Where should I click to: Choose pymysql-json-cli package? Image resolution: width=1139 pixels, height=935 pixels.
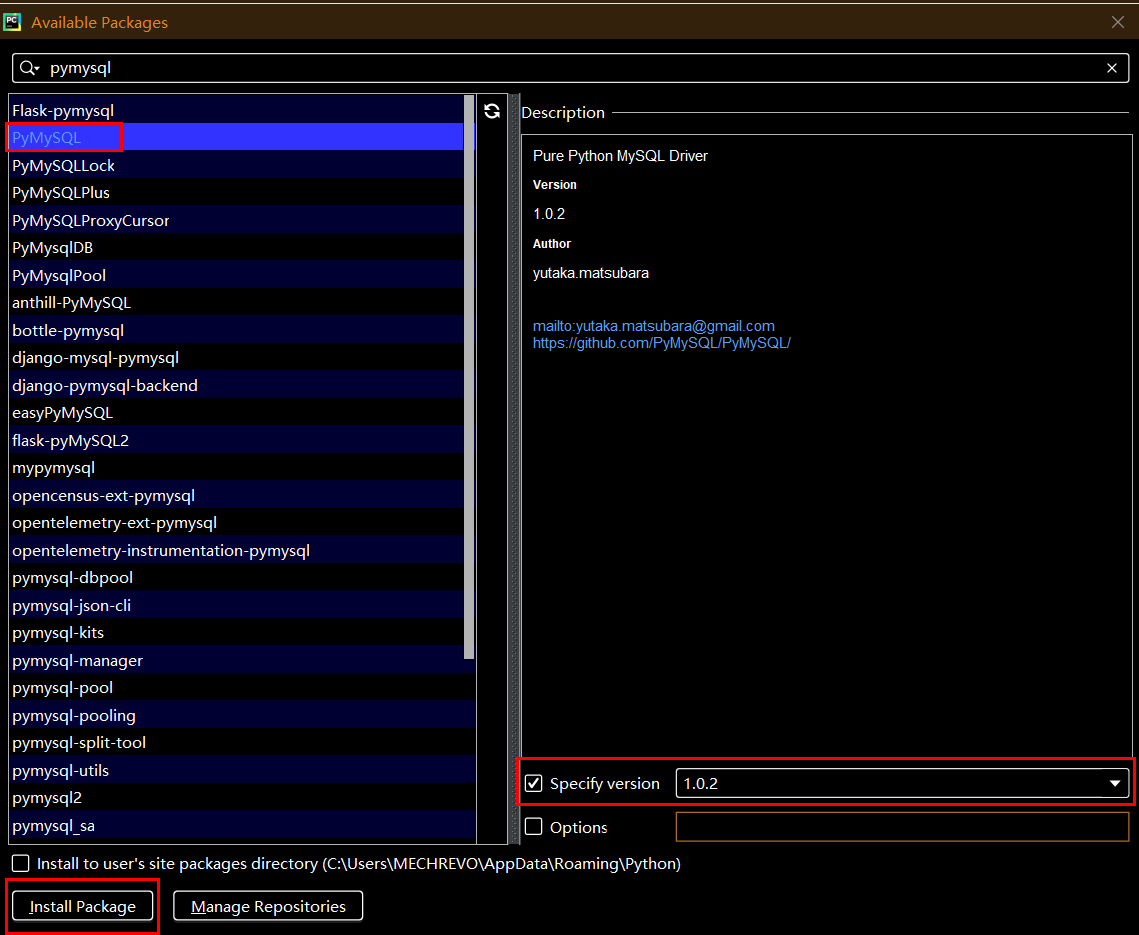click(x=236, y=605)
